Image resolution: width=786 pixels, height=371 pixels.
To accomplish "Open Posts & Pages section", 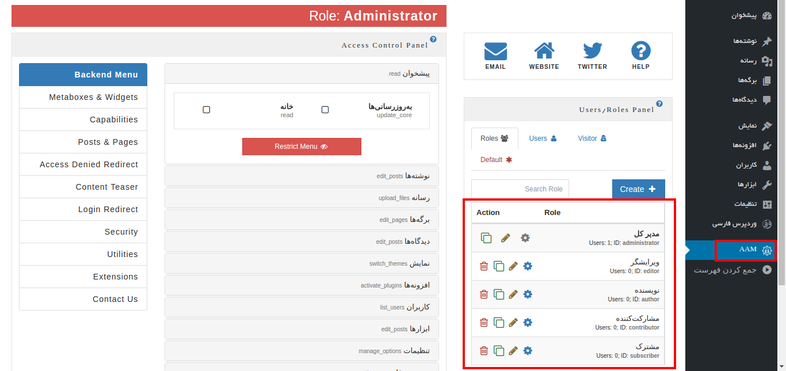I will pos(83,142).
